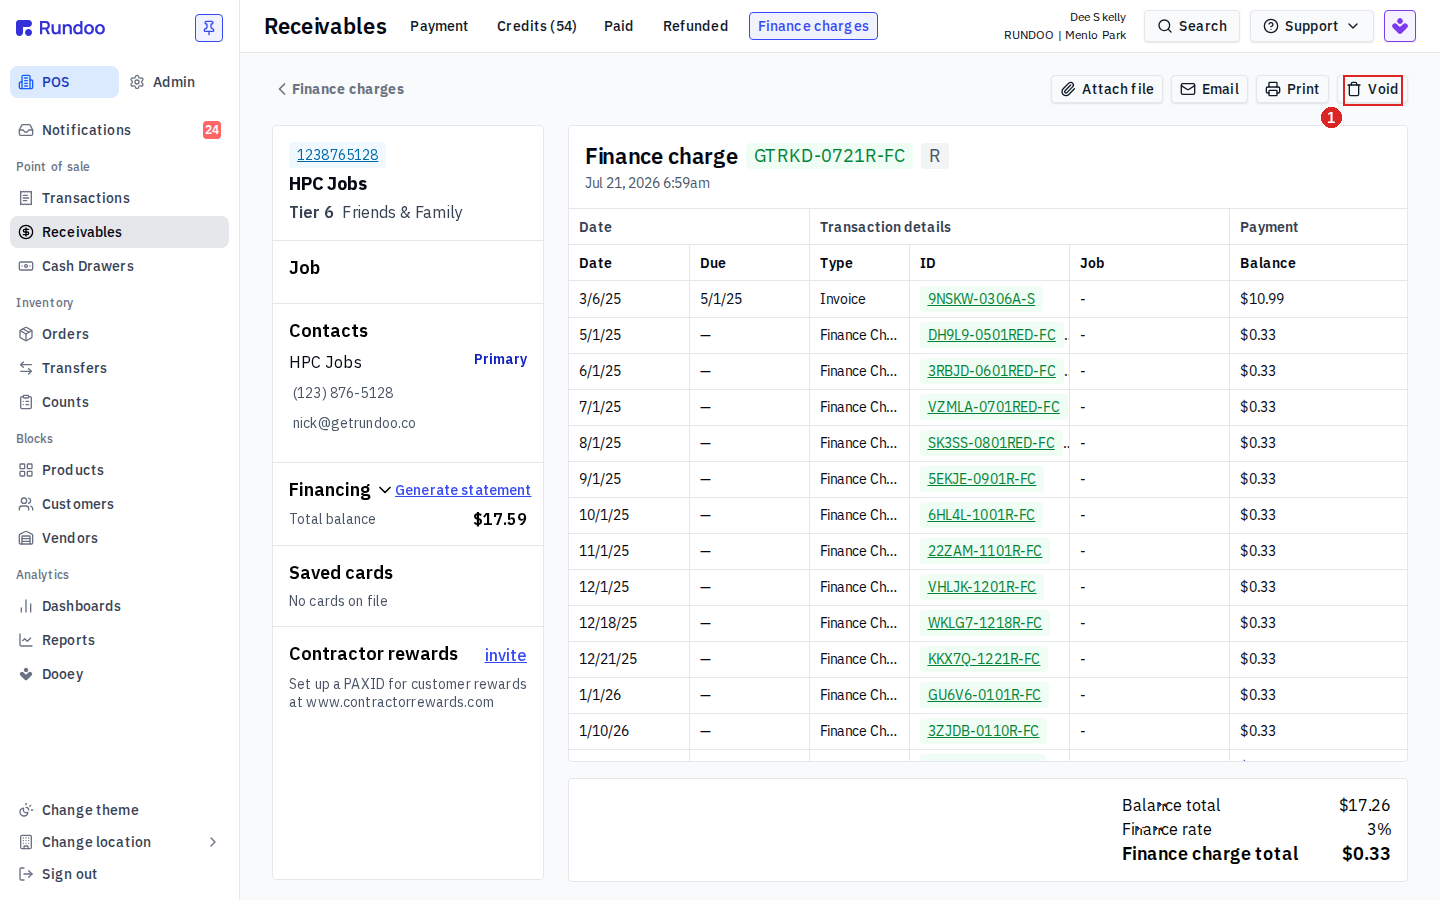Open Customers block

[x=120, y=504]
